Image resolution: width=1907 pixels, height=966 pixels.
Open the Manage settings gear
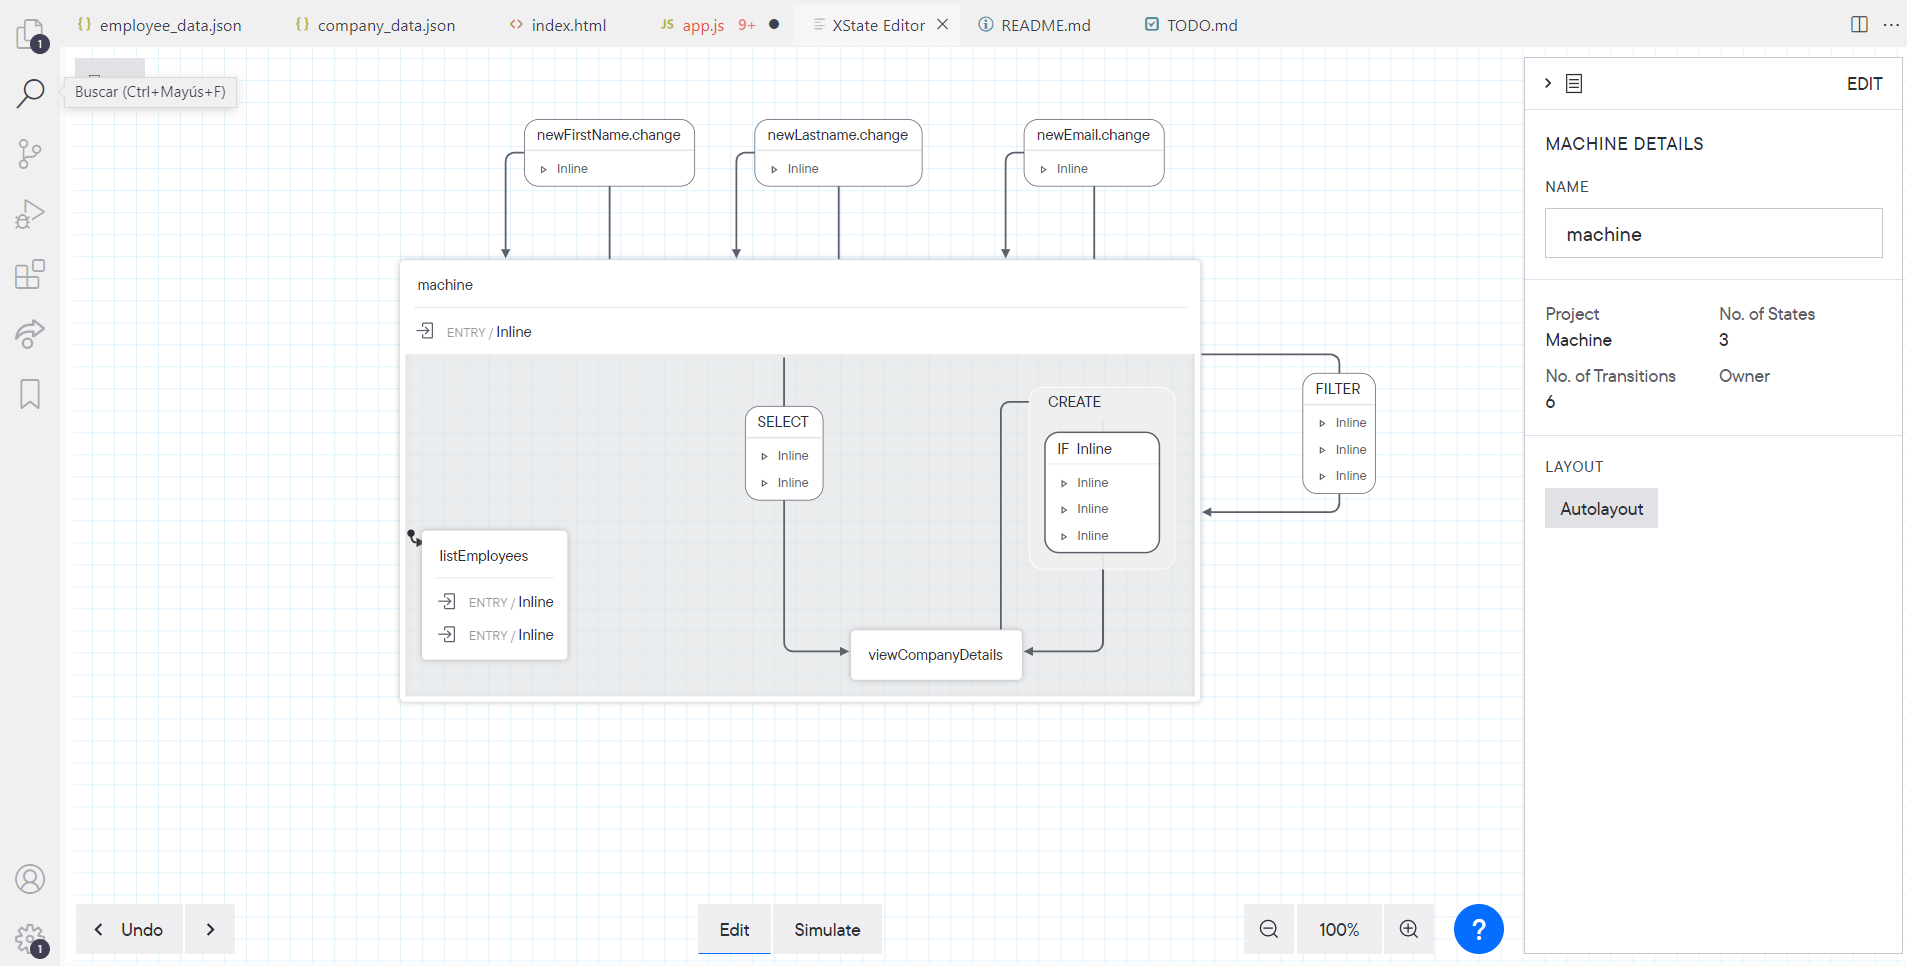coord(30,939)
